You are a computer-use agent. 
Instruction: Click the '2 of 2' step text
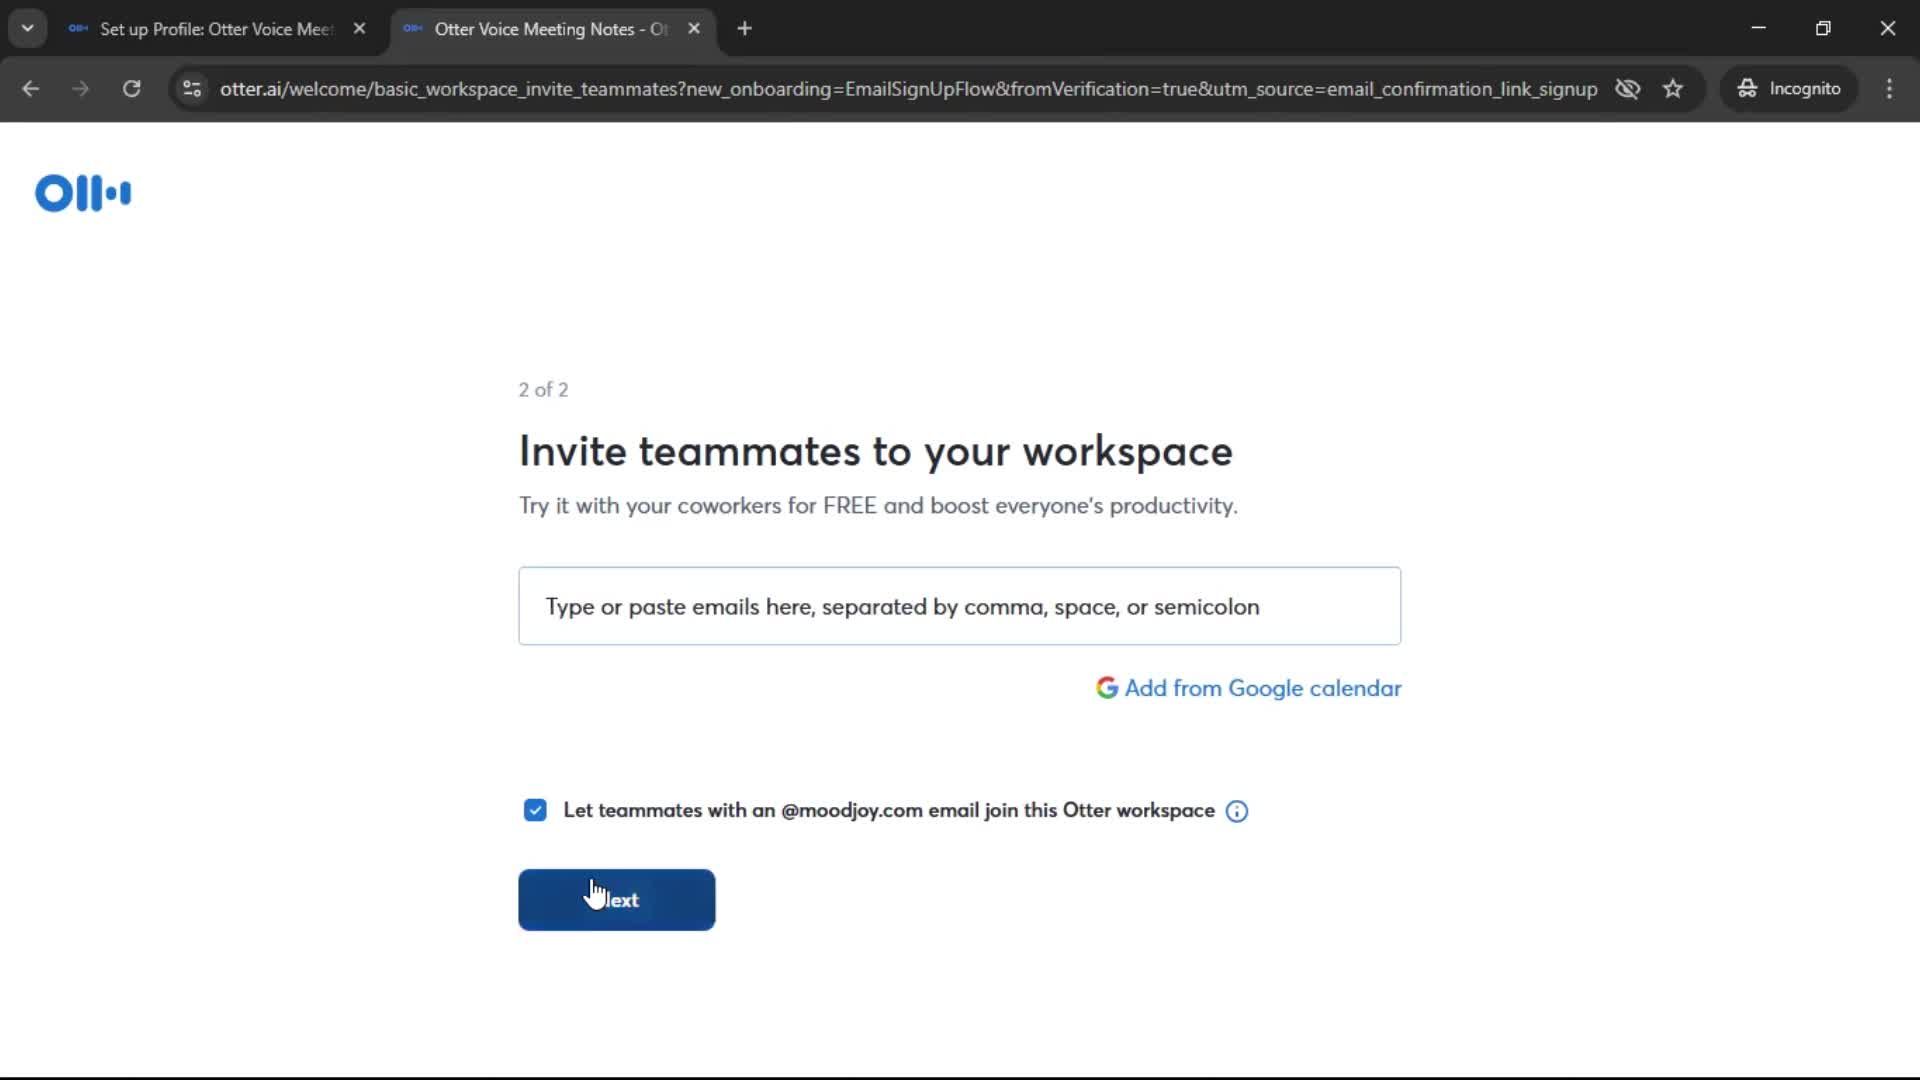pyautogui.click(x=543, y=390)
